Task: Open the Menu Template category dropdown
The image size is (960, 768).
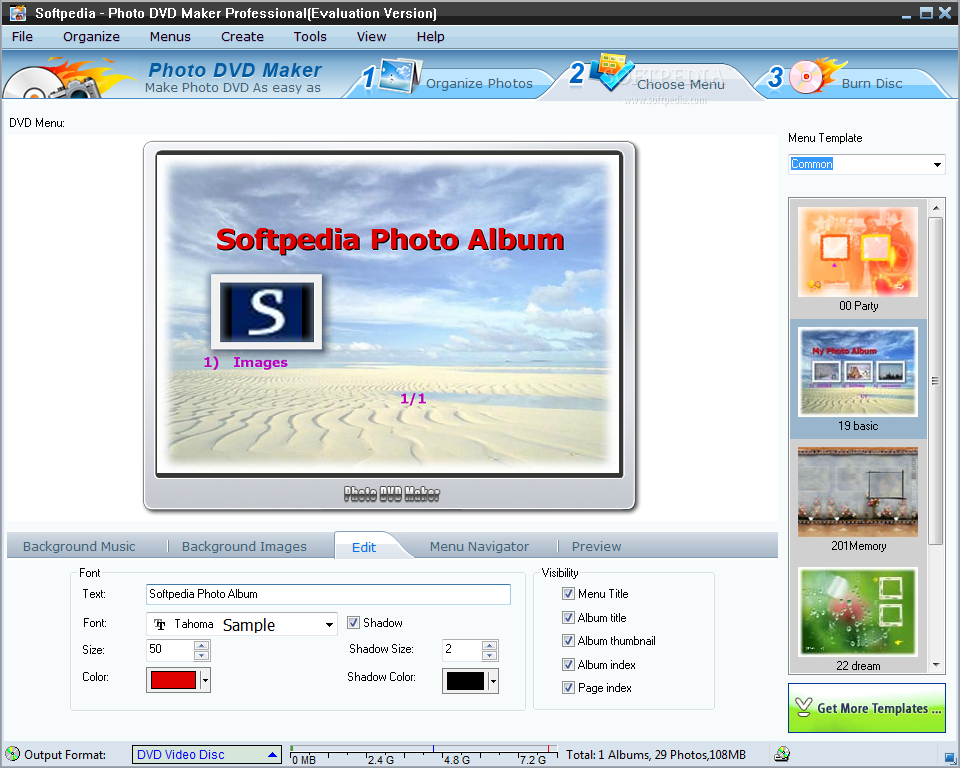Action: pyautogui.click(x=937, y=164)
